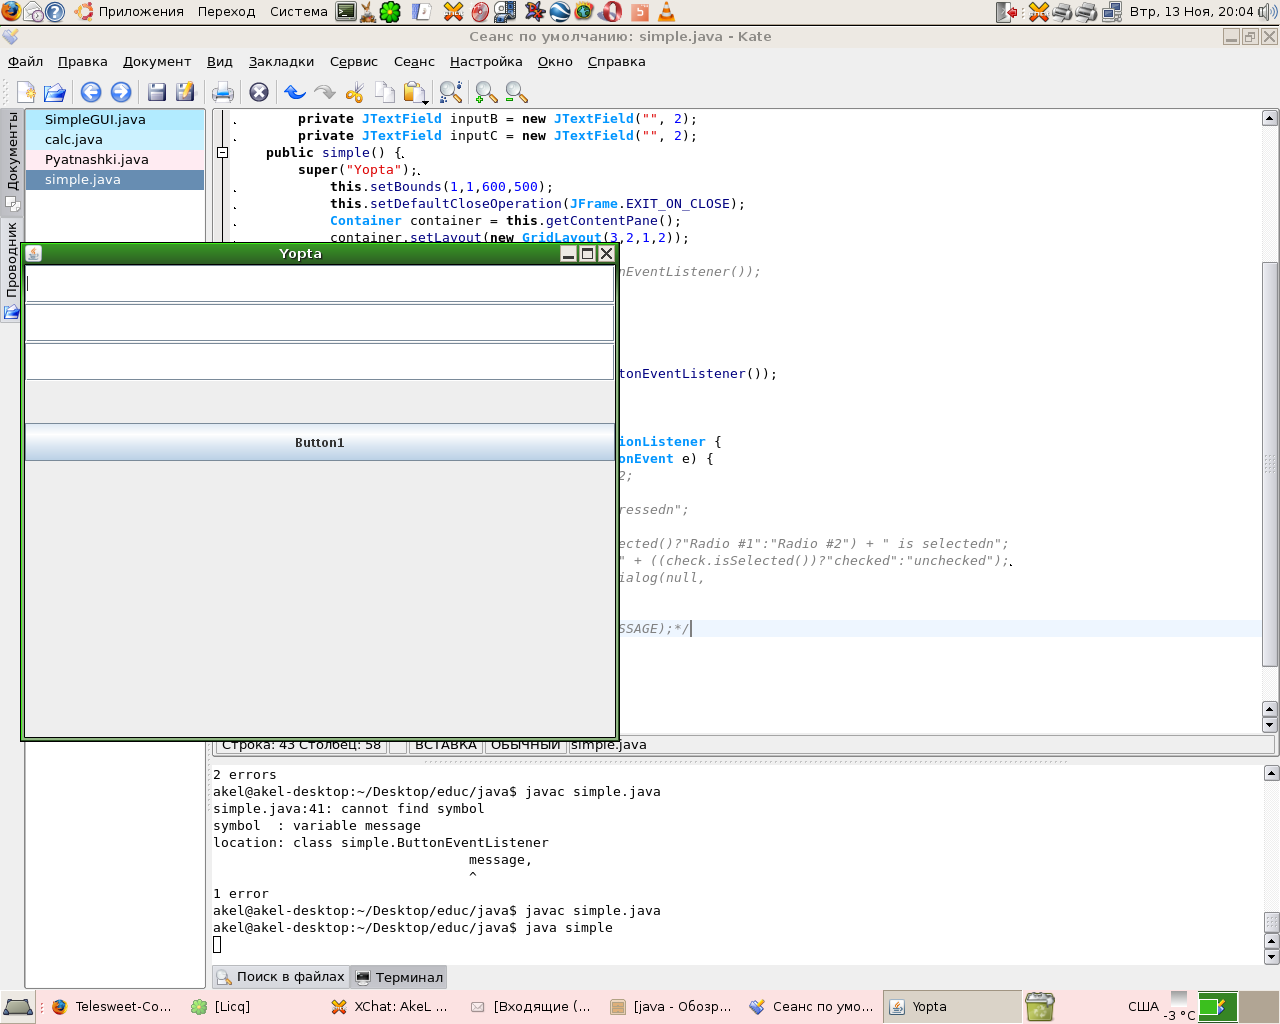Open the Приложения menu in the top panel
Viewport: 1280px width, 1024px height.
(x=140, y=12)
